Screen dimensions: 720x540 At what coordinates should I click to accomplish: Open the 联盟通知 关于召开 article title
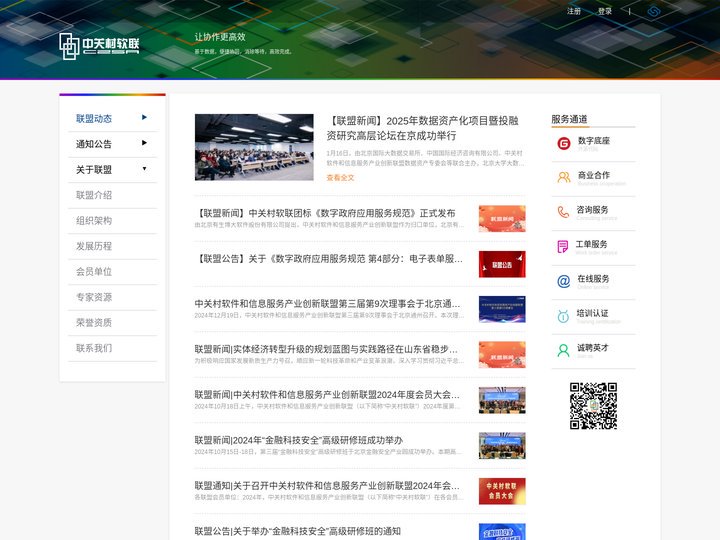pos(327,486)
